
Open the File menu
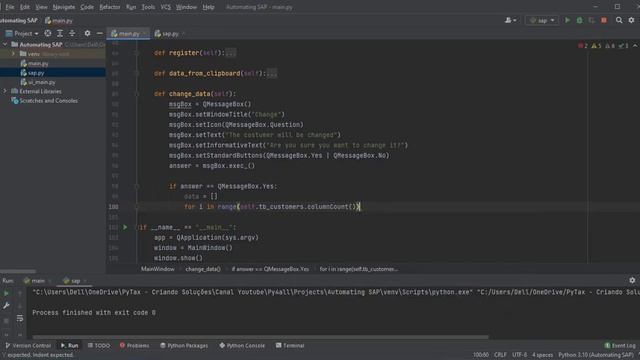[x=10, y=7]
